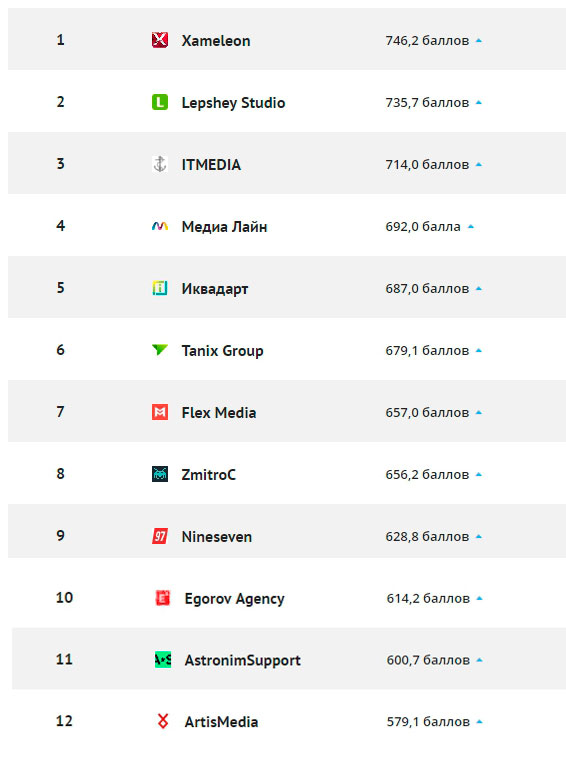The width and height of the screenshot is (566, 759).
Task: Click the ZmitroC dark pixel logo
Action: (160, 474)
